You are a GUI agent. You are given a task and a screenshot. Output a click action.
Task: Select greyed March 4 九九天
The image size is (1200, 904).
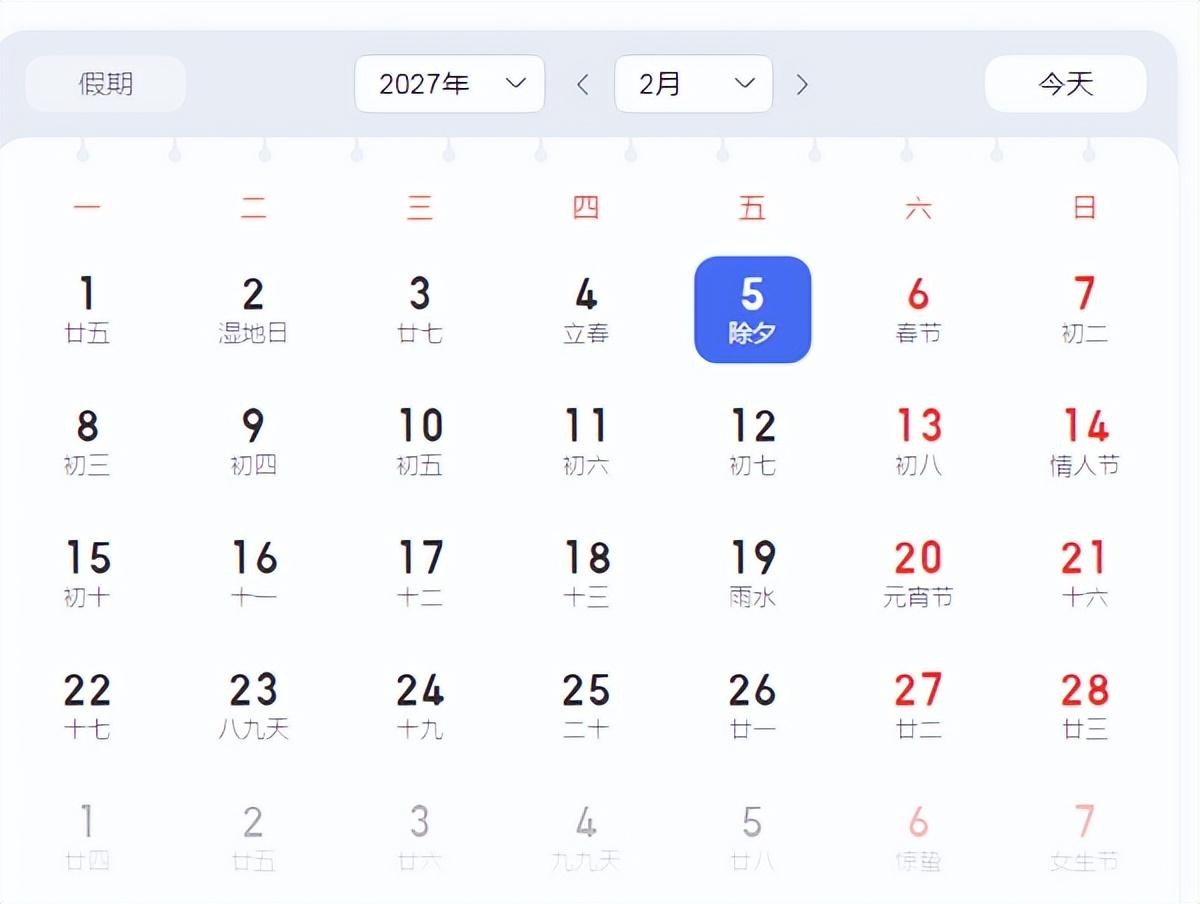pos(586,838)
